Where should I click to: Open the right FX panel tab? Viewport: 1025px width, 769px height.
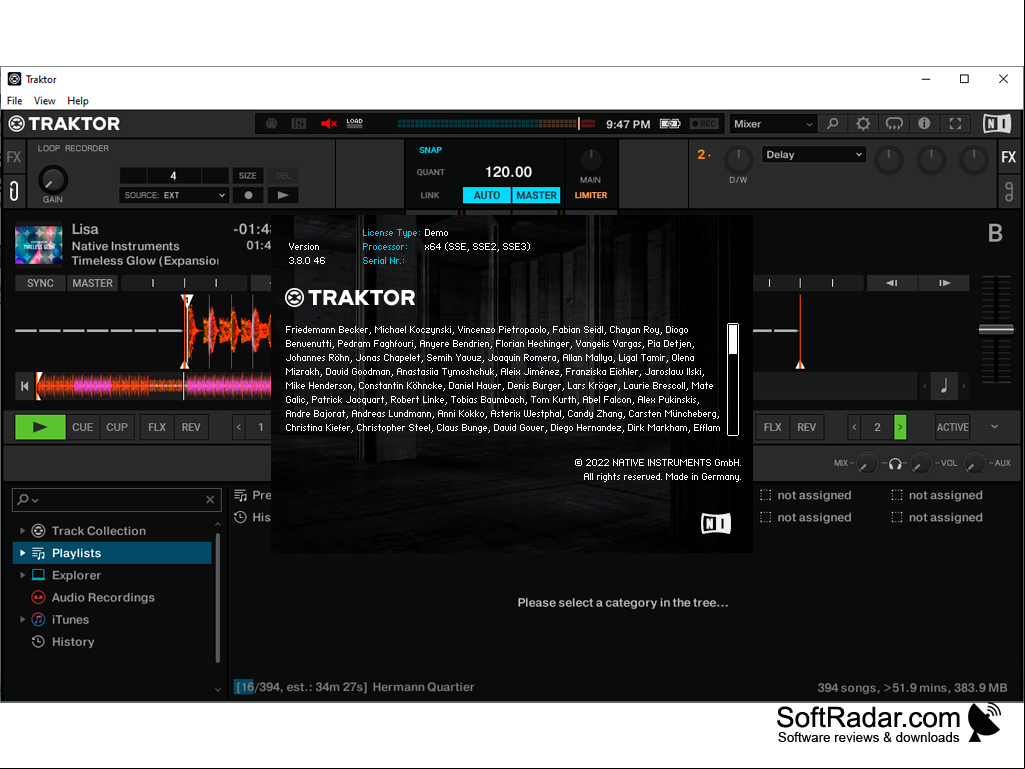pos(1009,157)
